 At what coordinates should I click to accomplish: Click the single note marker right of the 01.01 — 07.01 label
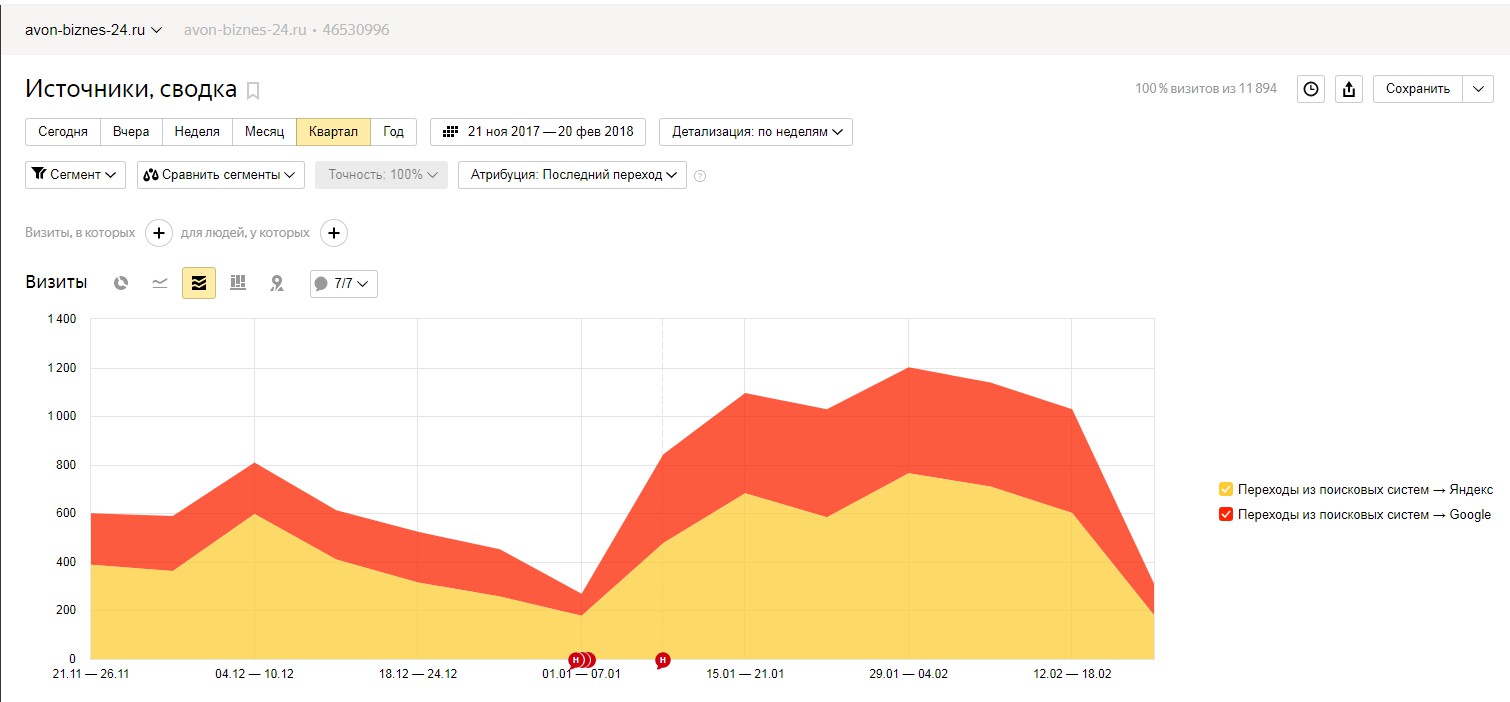point(662,660)
